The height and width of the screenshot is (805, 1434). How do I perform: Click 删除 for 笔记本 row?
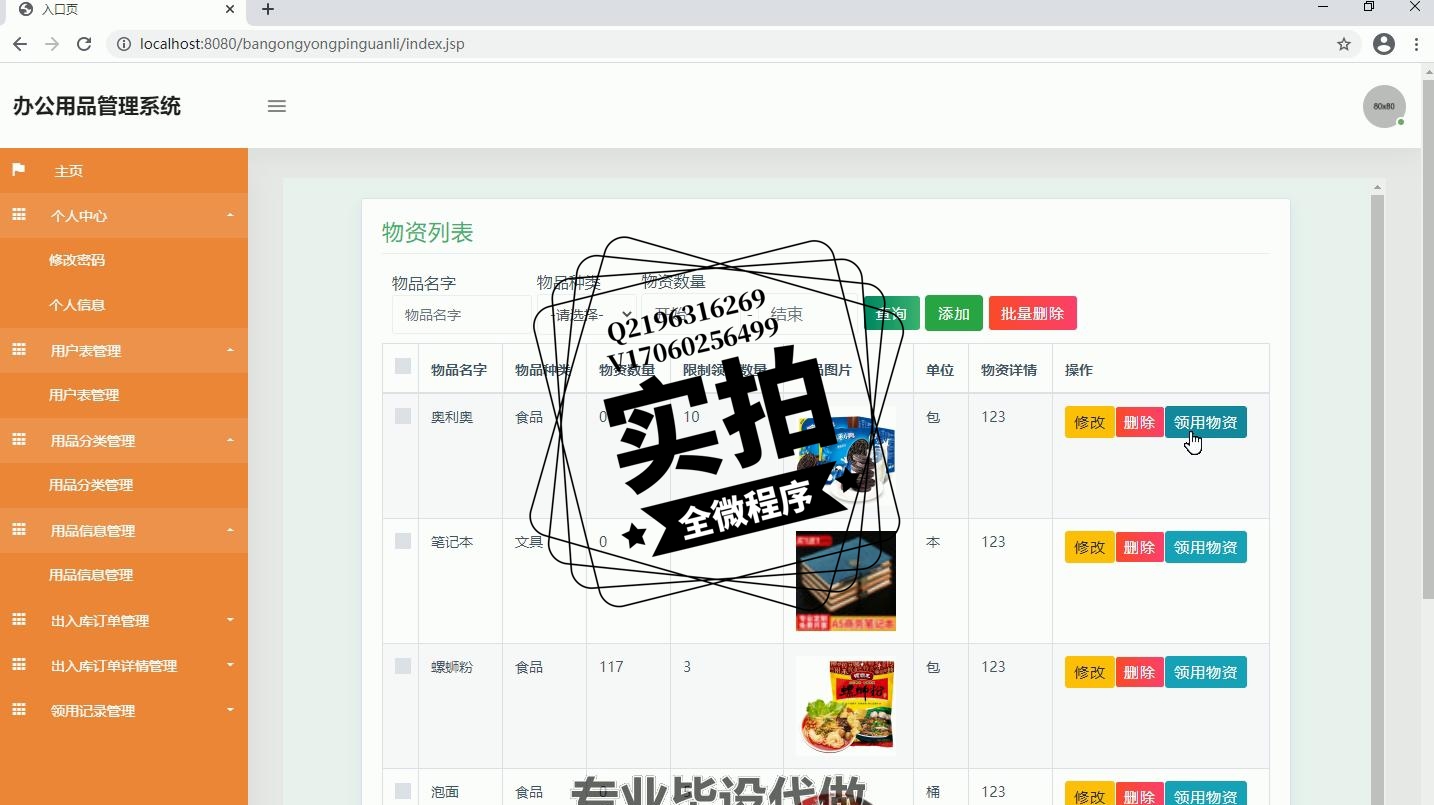(1139, 547)
